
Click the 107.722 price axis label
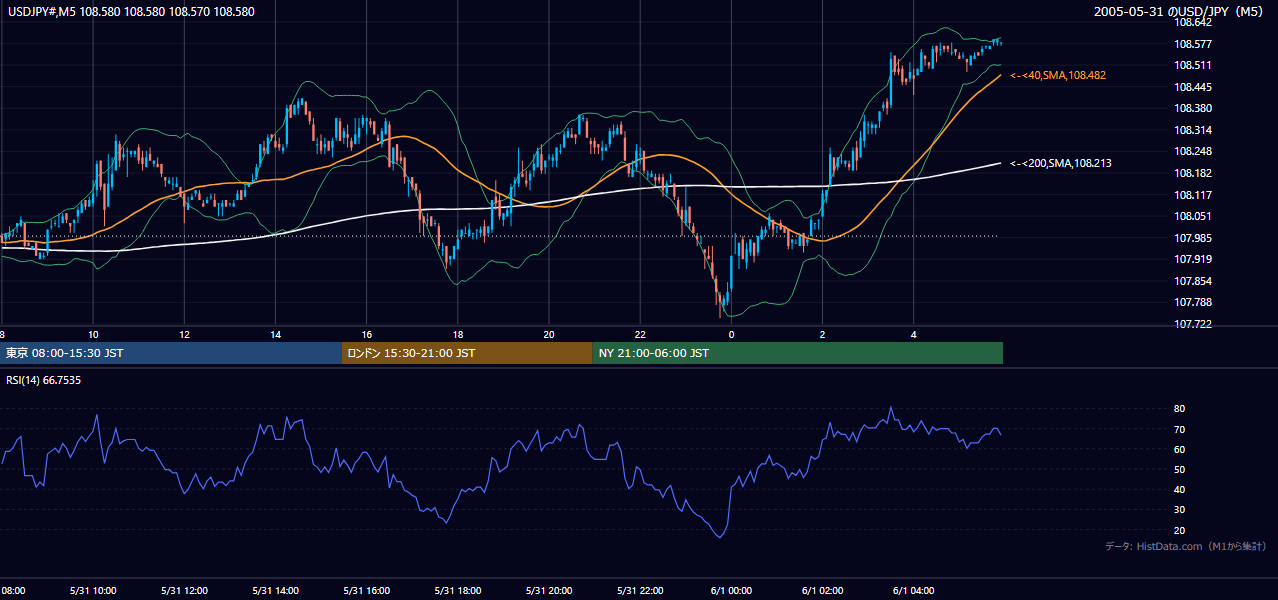pos(1193,324)
